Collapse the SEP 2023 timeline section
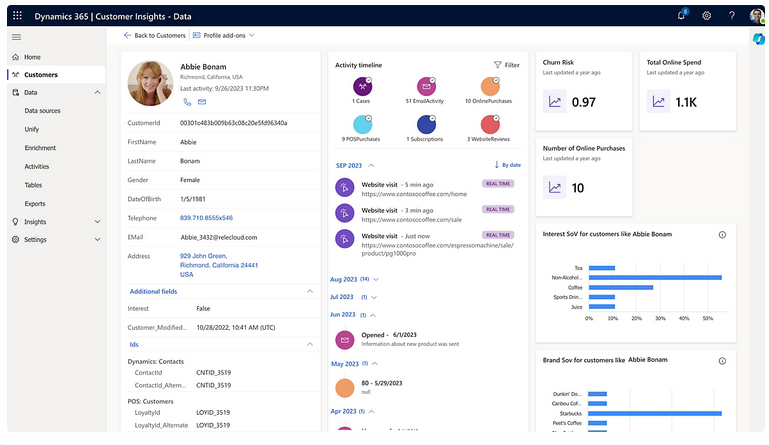Image resolution: width=769 pixels, height=445 pixels. [372, 165]
